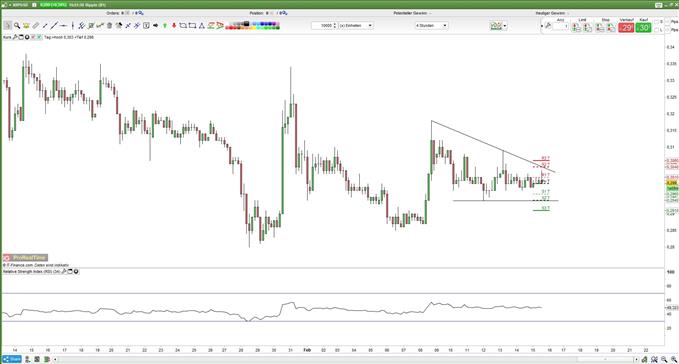The width and height of the screenshot is (679, 364).
Task: Click the trash can delete-objects icon
Action: tap(109, 26)
